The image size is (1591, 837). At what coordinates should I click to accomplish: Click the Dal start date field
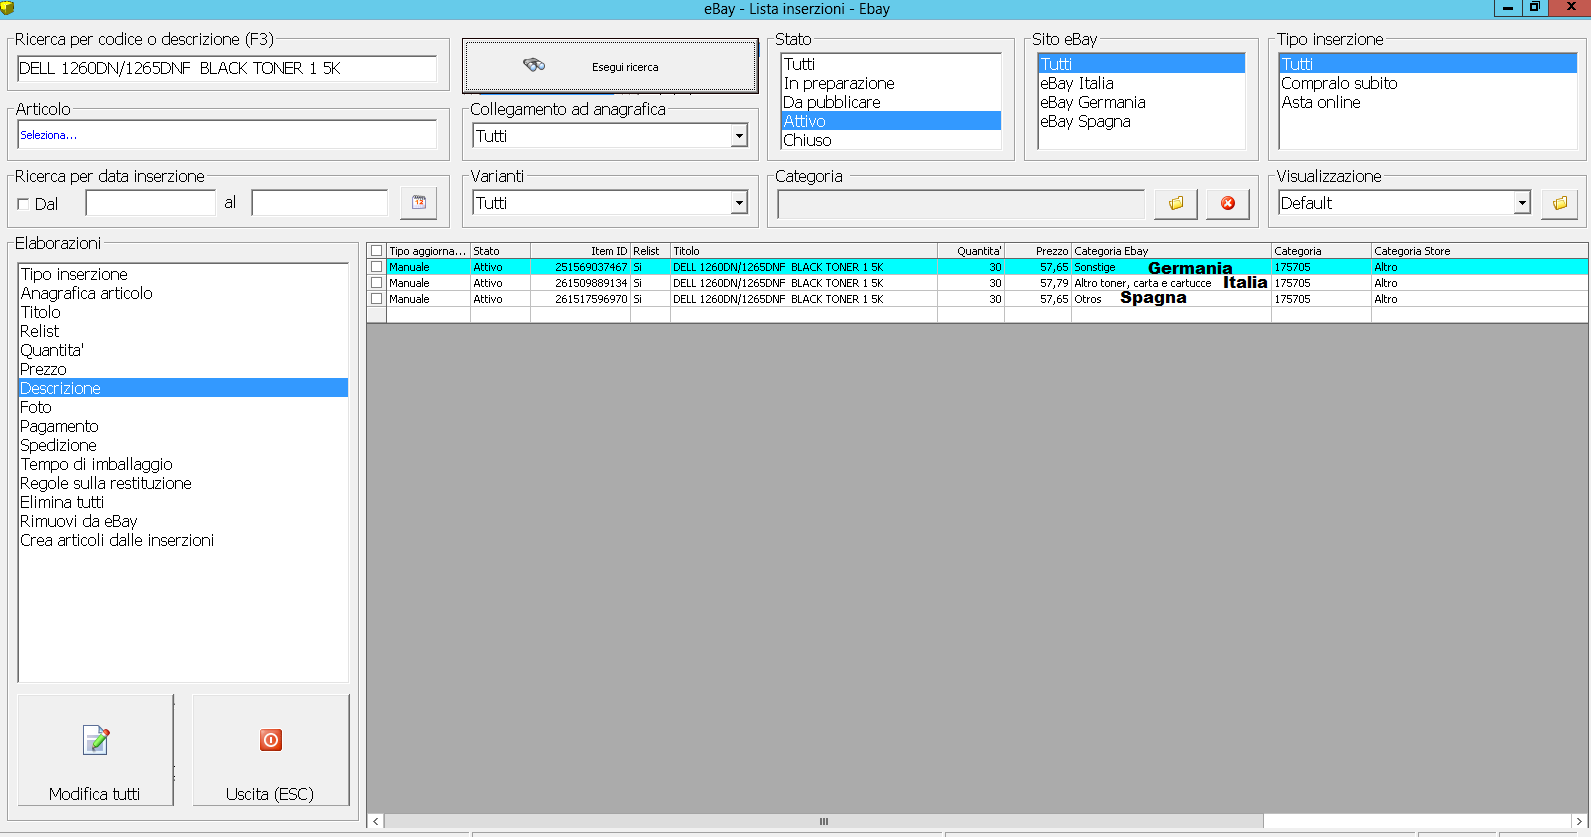tap(150, 203)
